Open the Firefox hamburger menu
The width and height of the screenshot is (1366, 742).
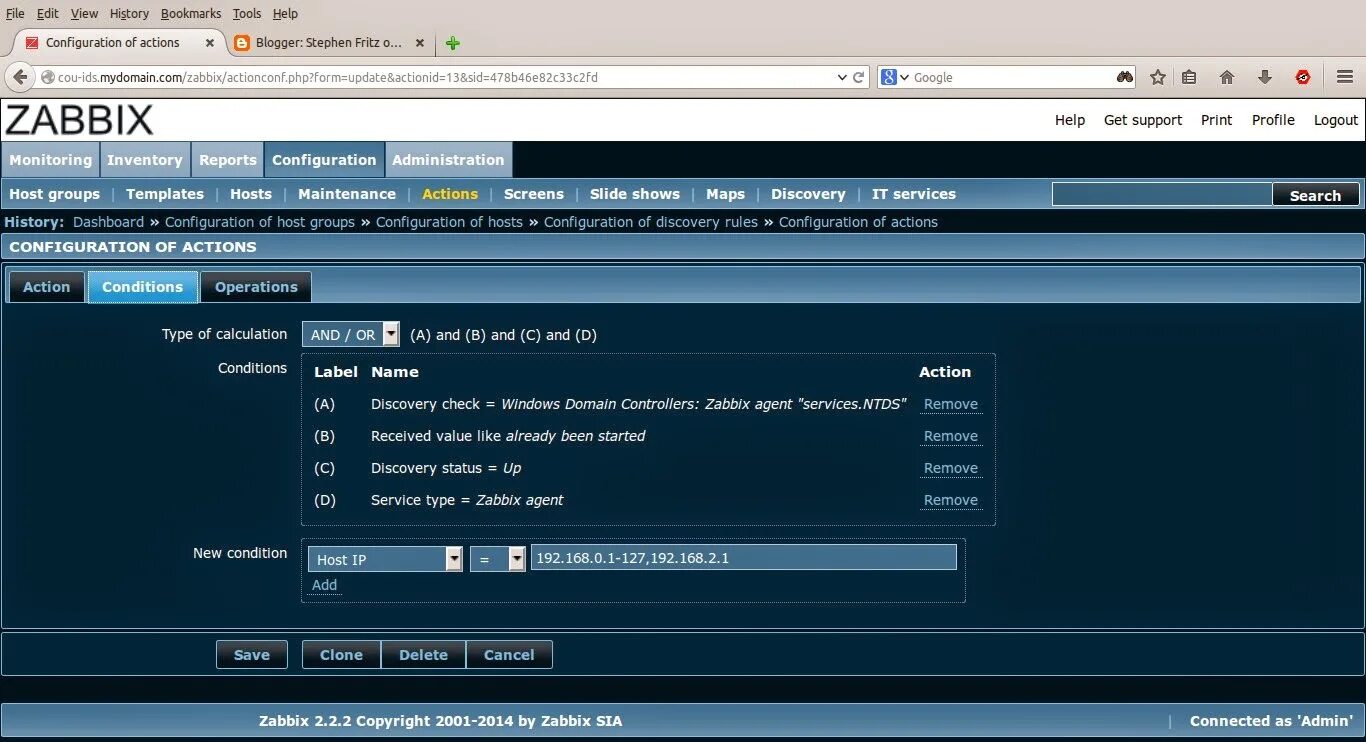pos(1345,77)
